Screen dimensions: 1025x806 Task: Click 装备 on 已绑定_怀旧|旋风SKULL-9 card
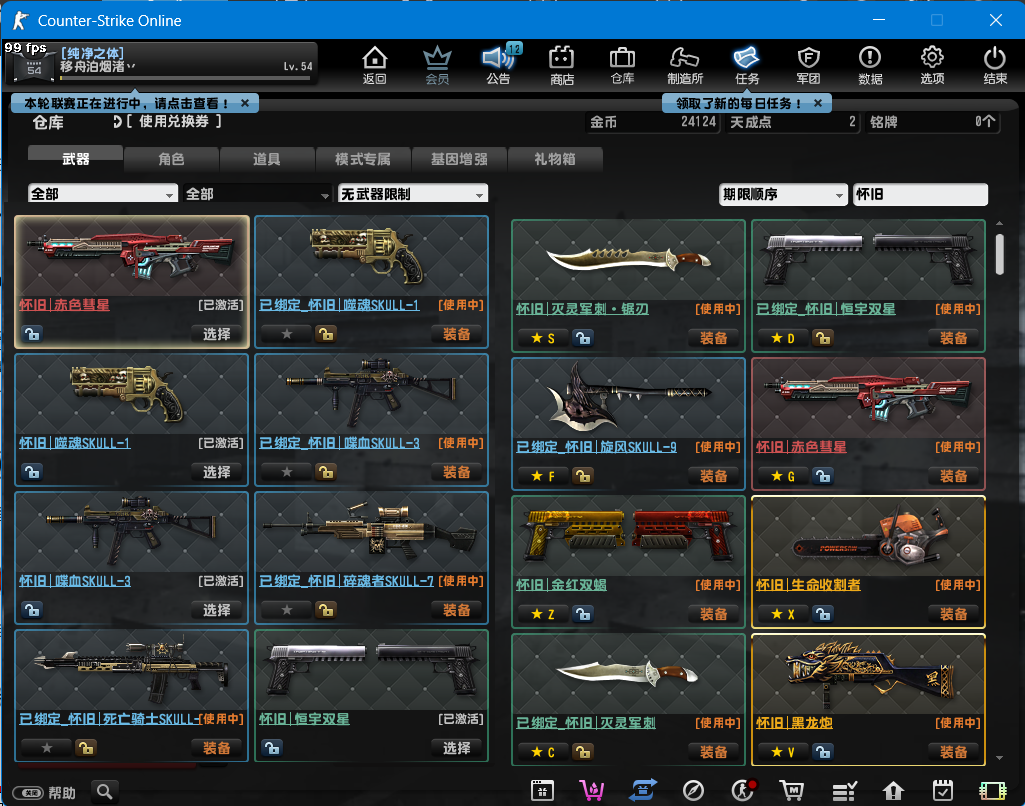pos(713,476)
